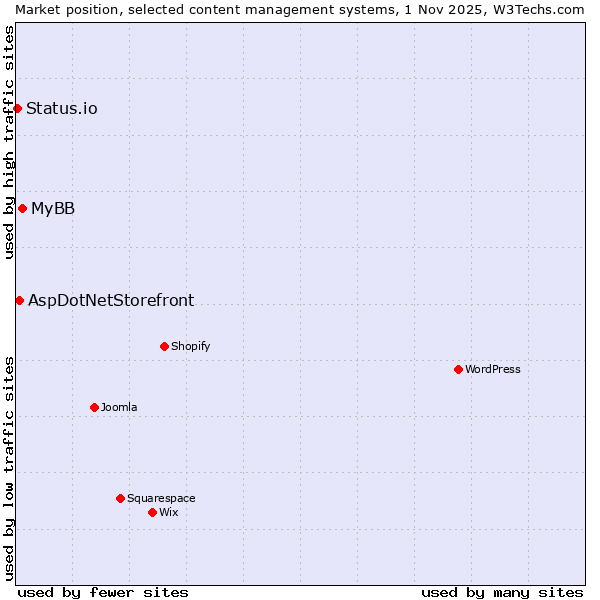Open the AspDotNetStorefront label
This screenshot has width=600, height=600.
click(x=111, y=300)
